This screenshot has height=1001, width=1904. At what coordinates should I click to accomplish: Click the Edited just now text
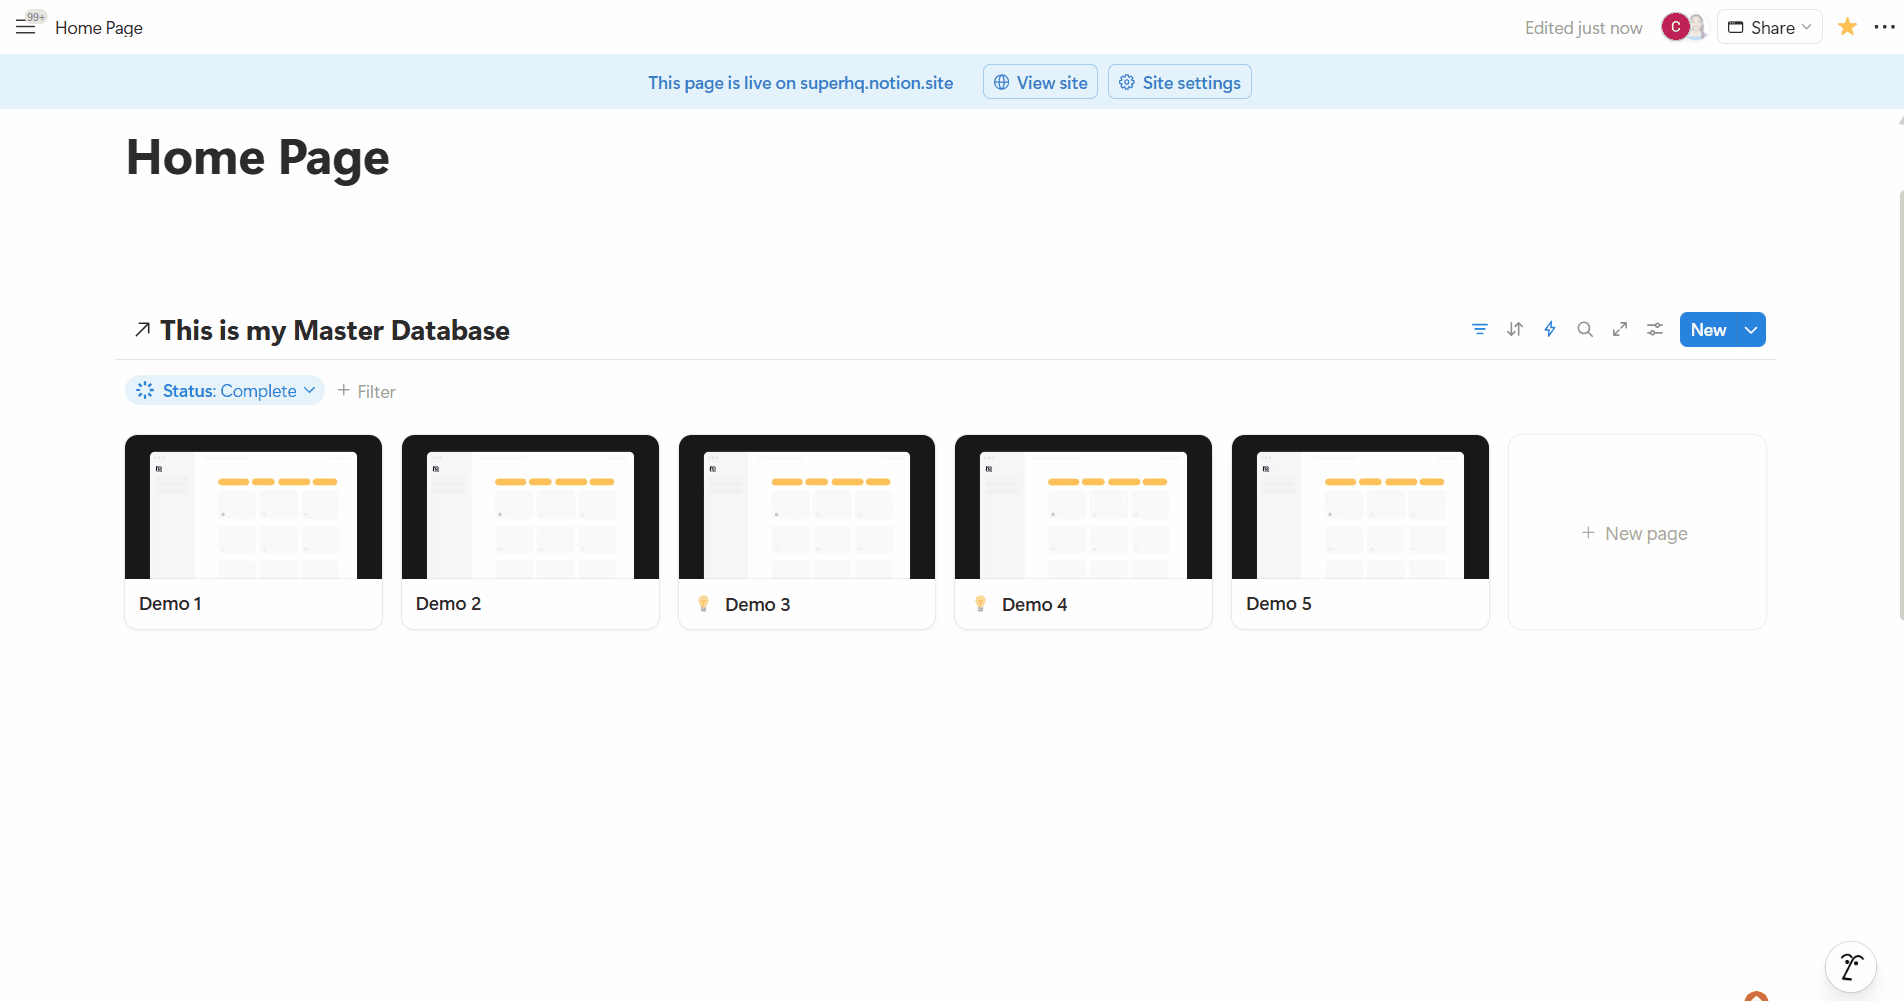point(1583,28)
